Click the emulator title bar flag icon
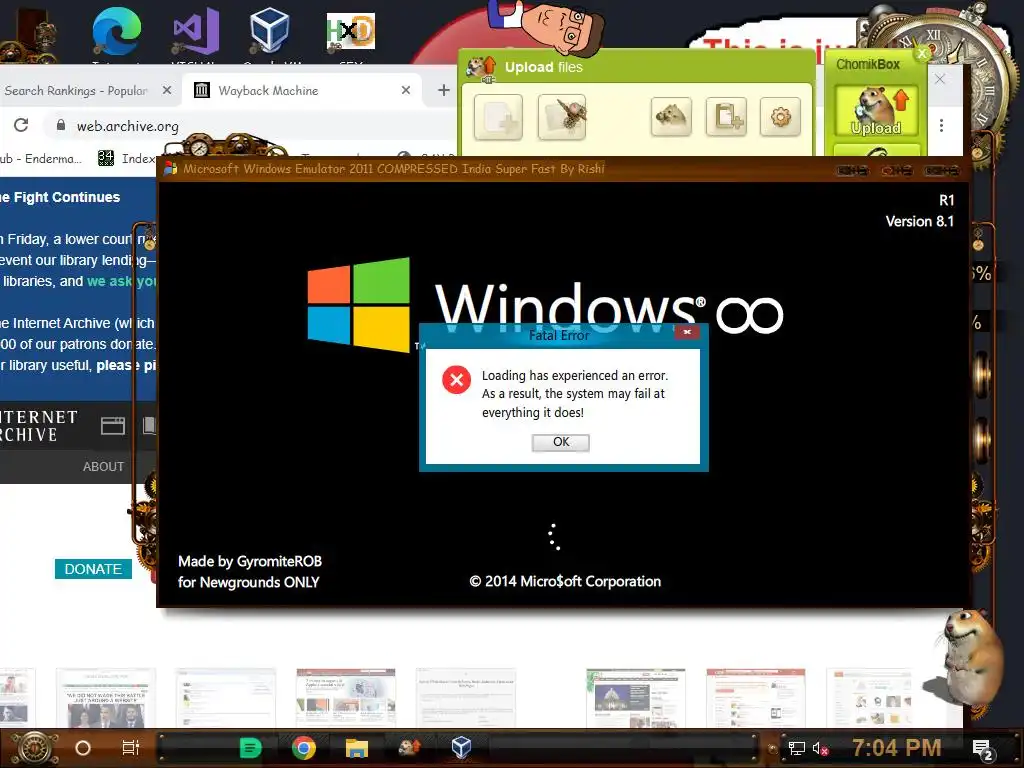Viewport: 1024px width, 768px height. coord(170,169)
